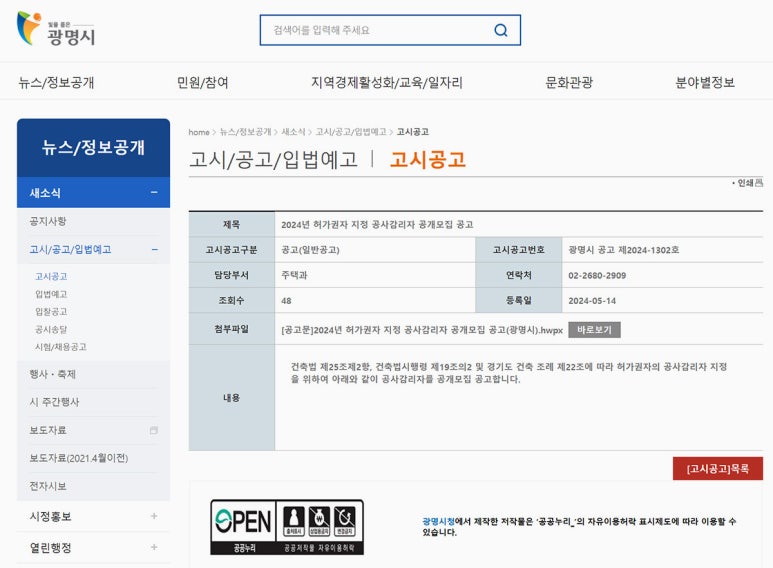Viewport: 773px width, 568px height.
Task: Click the 공공누리 OPEN license badge
Action: (287, 527)
